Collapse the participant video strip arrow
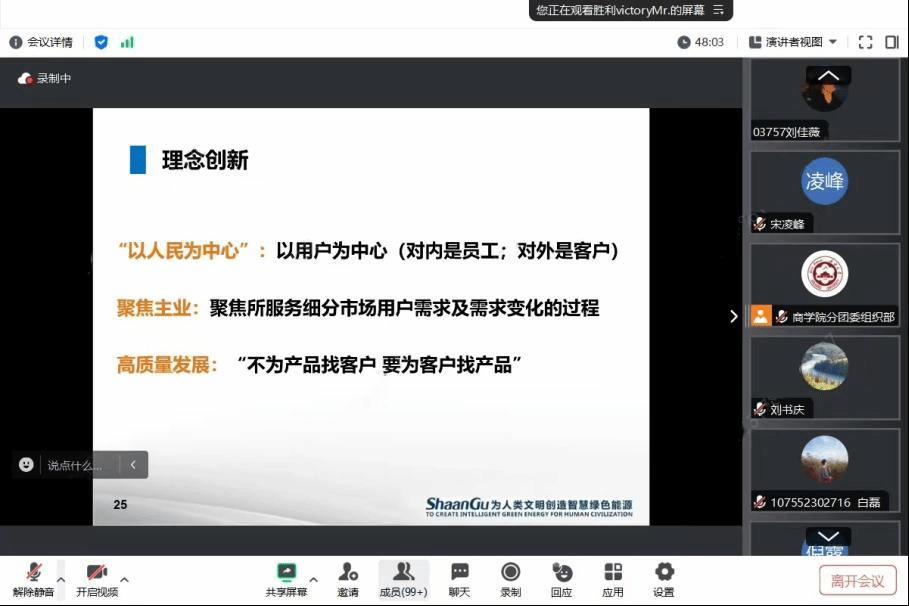The height and width of the screenshot is (606, 909). click(733, 316)
